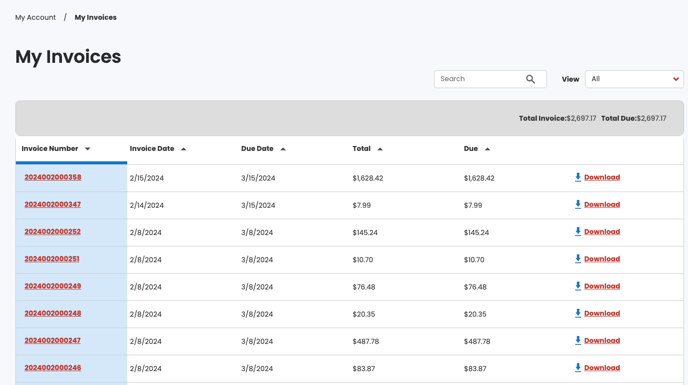Open invoice 2024002000251
This screenshot has width=688, height=385.
[52, 259]
